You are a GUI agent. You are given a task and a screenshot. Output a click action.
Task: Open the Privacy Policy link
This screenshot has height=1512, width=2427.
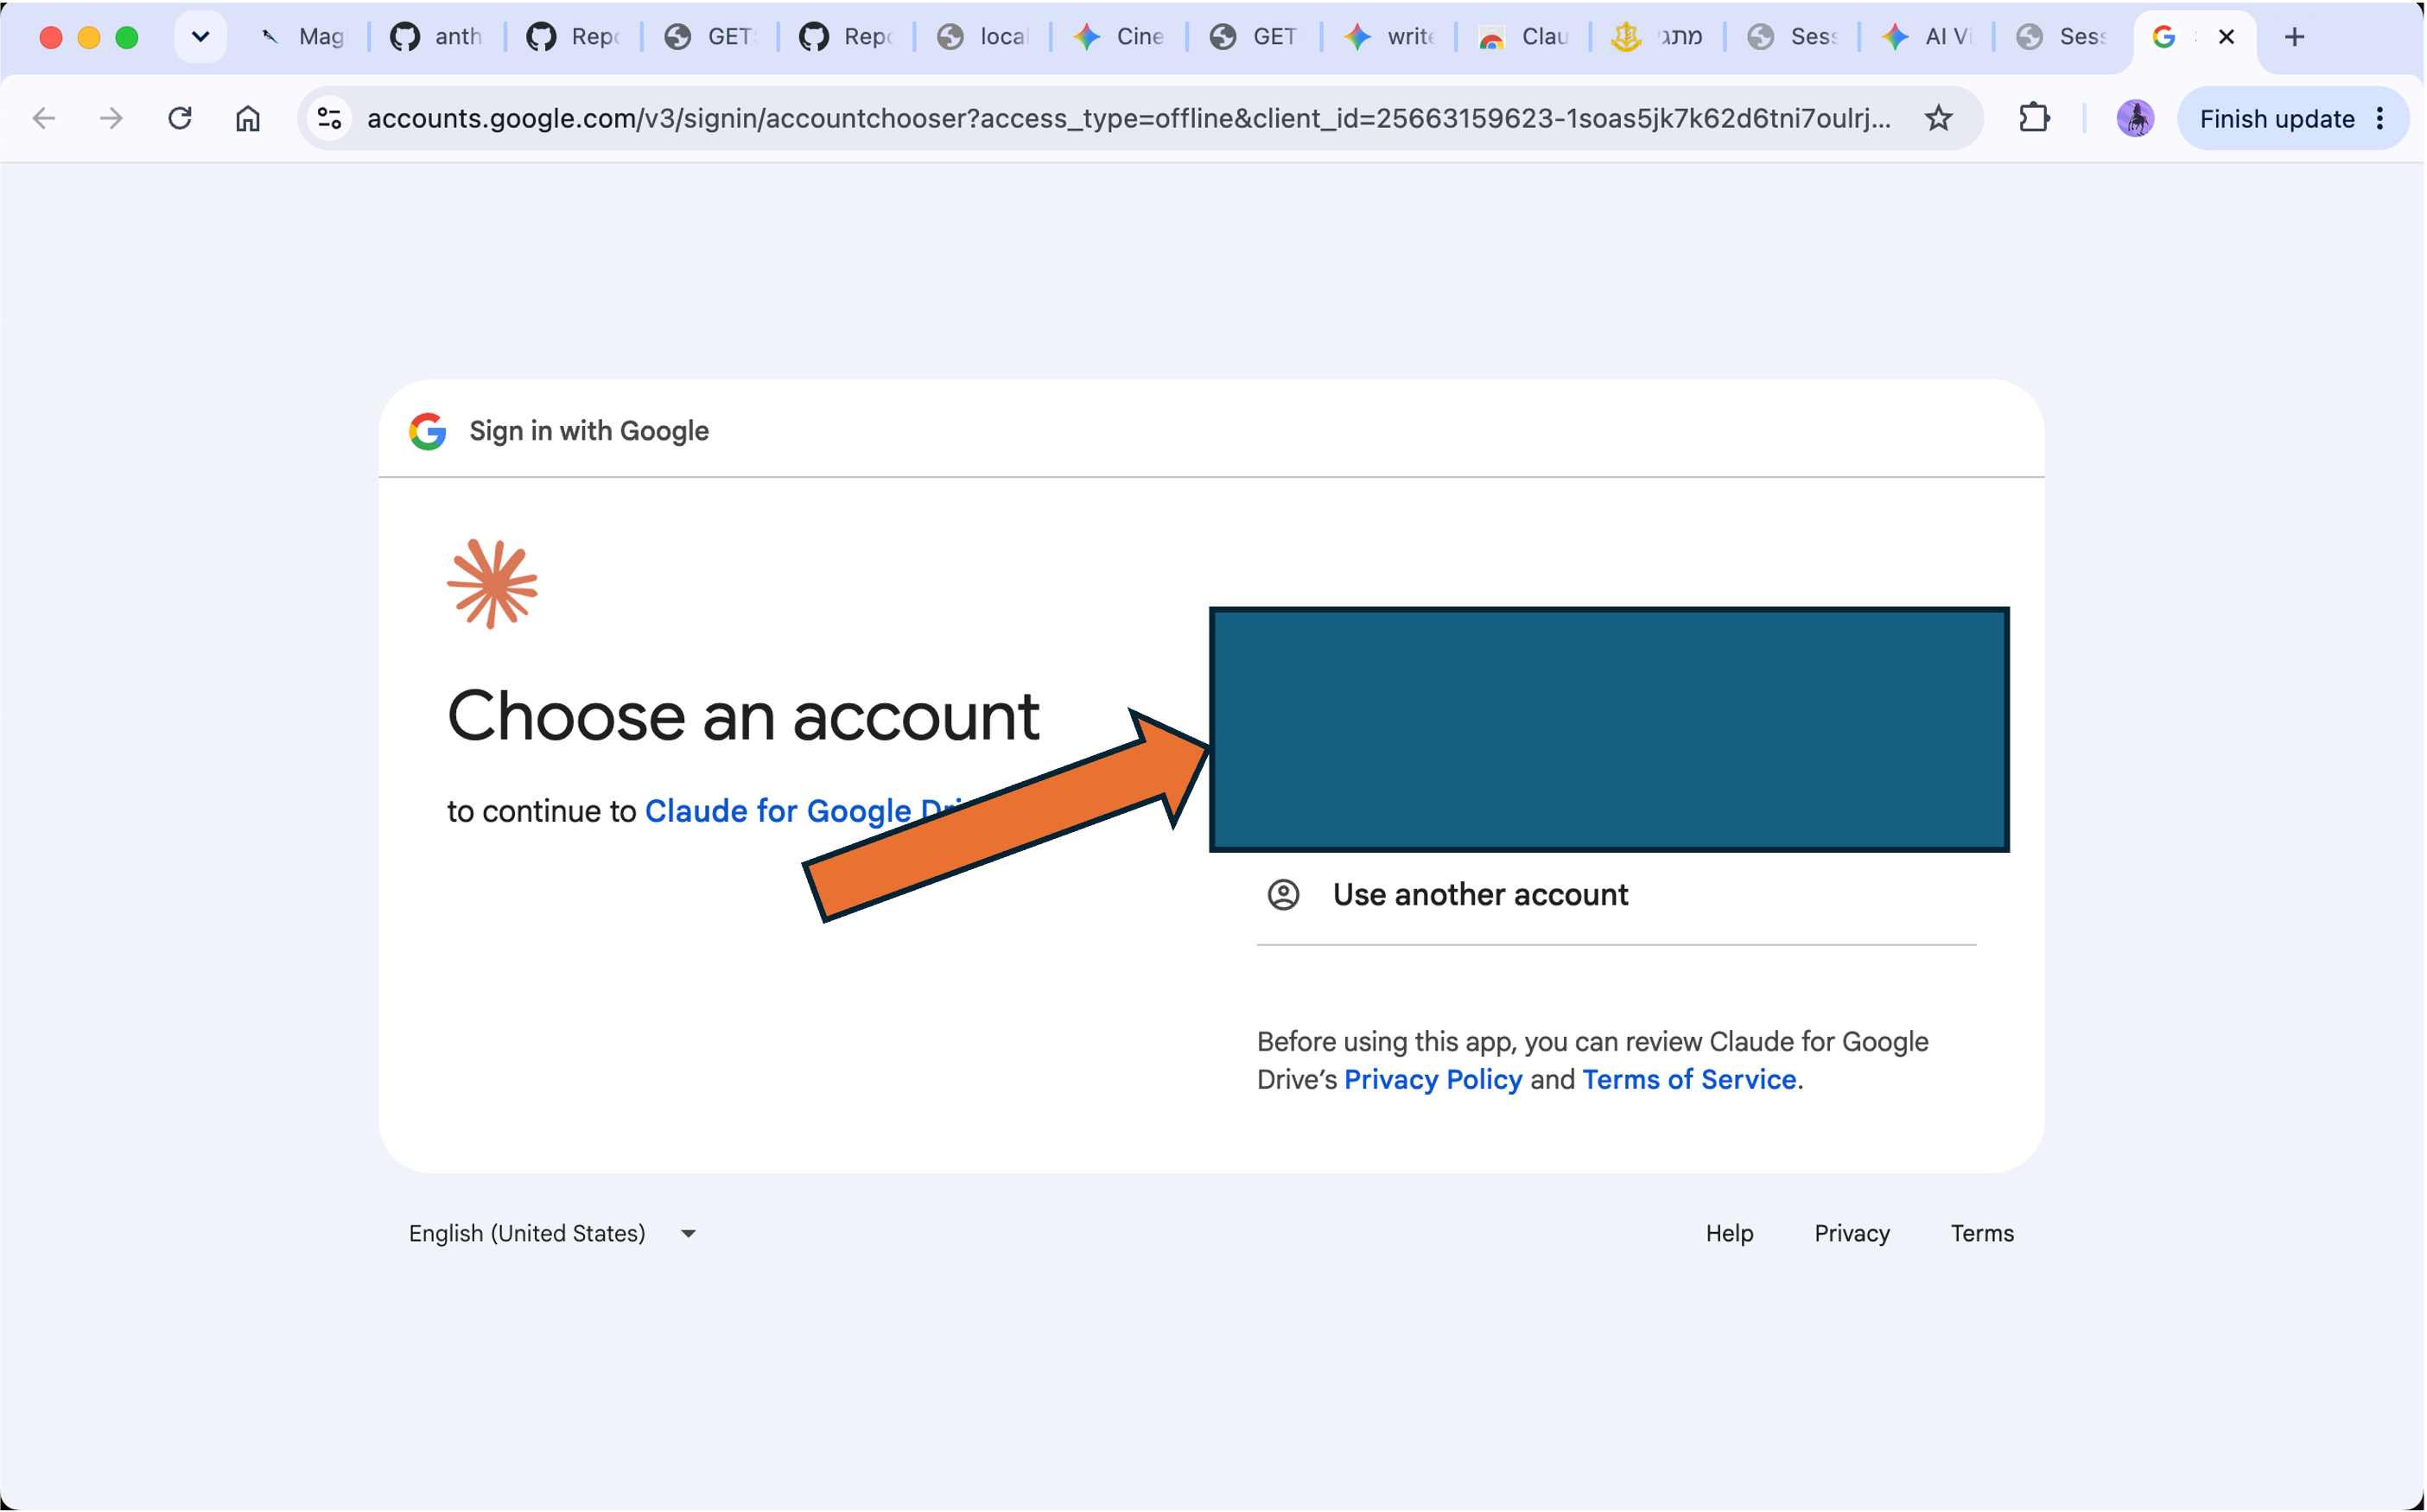click(1433, 1079)
